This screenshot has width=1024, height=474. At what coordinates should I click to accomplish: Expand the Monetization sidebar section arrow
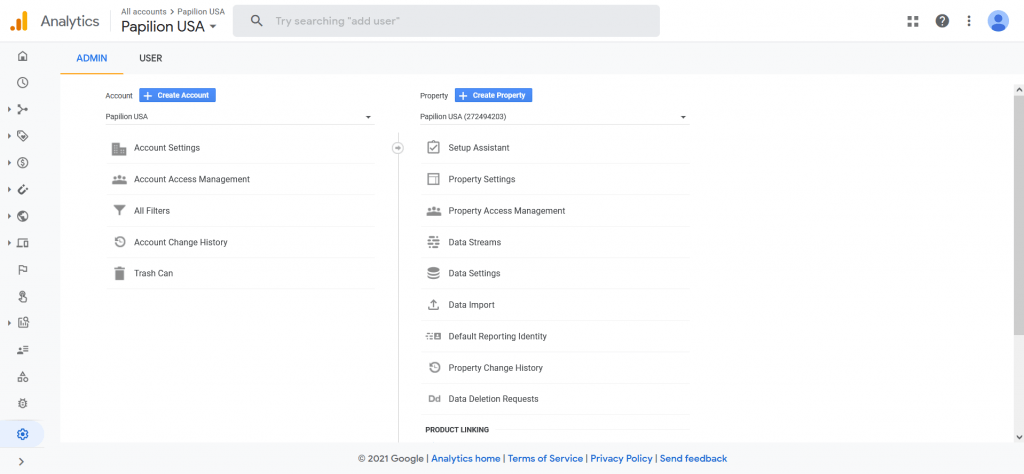[10, 163]
